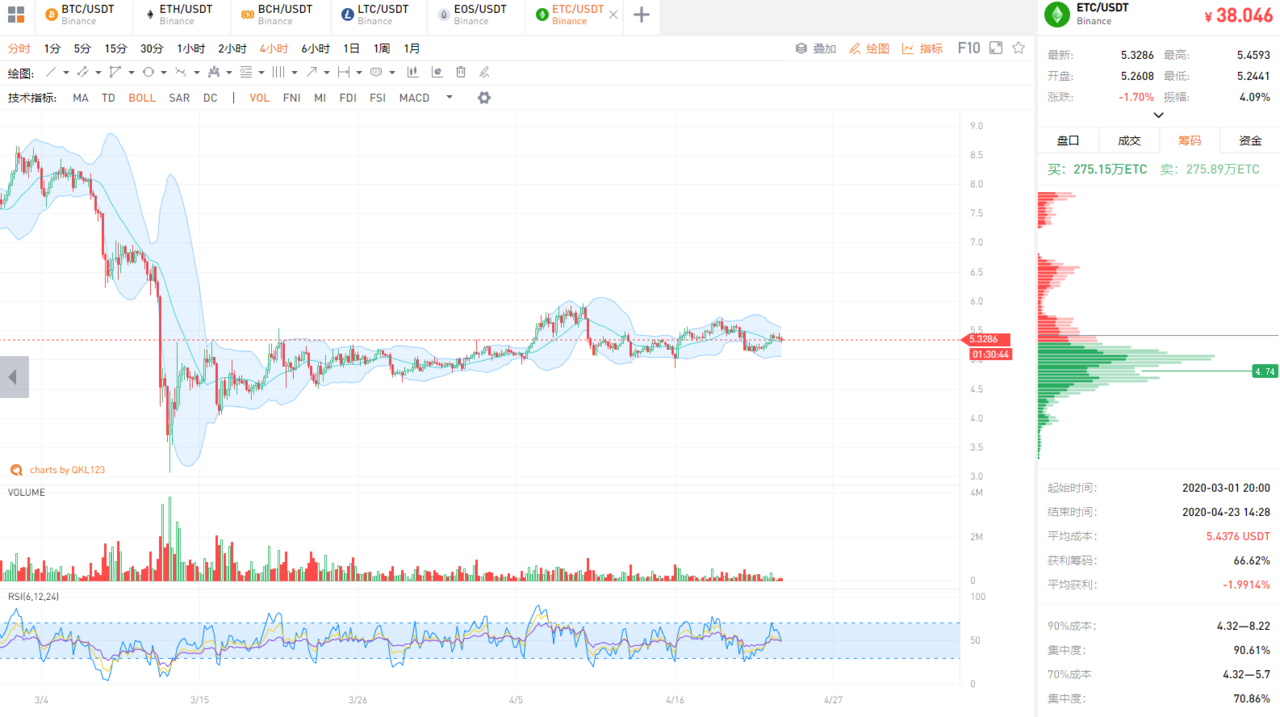Toggle the DC indicator
Image resolution: width=1280 pixels, height=717 pixels.
[210, 98]
